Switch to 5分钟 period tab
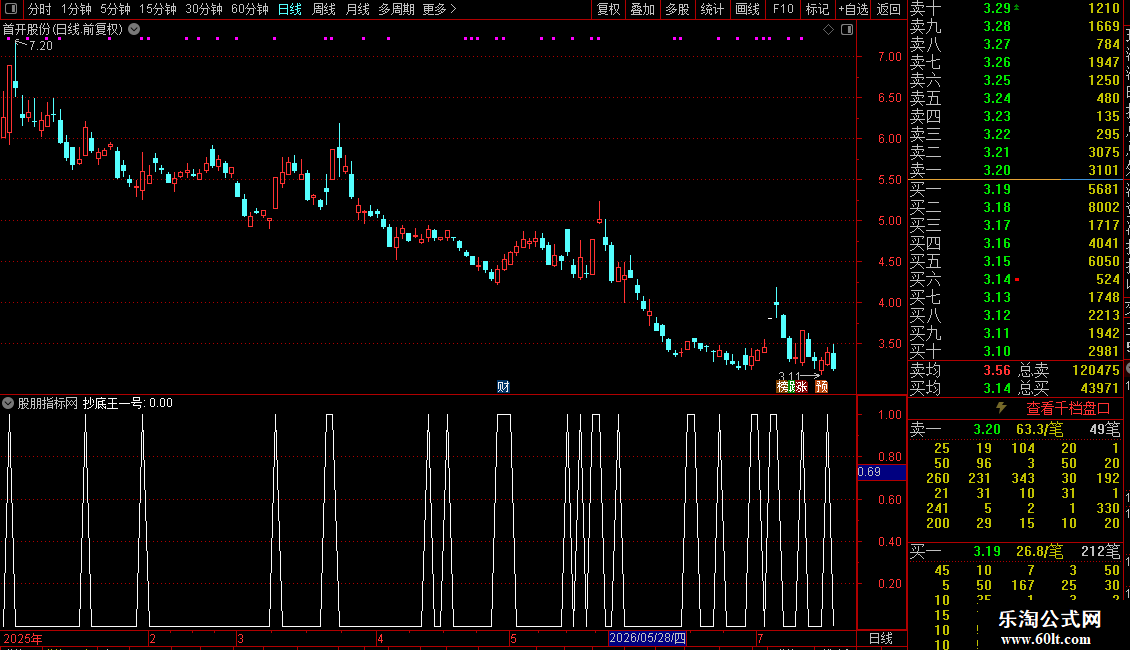 pyautogui.click(x=115, y=9)
